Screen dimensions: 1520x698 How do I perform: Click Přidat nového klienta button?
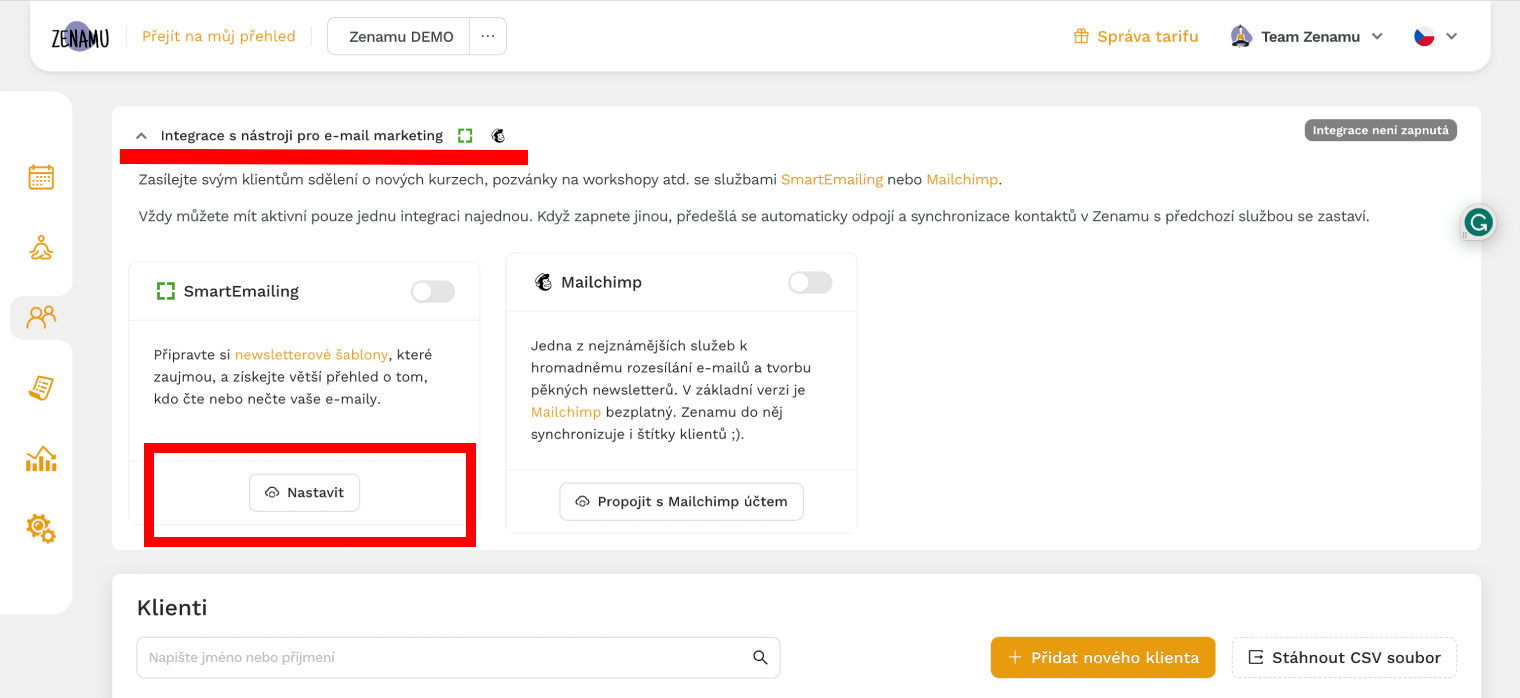point(1103,657)
